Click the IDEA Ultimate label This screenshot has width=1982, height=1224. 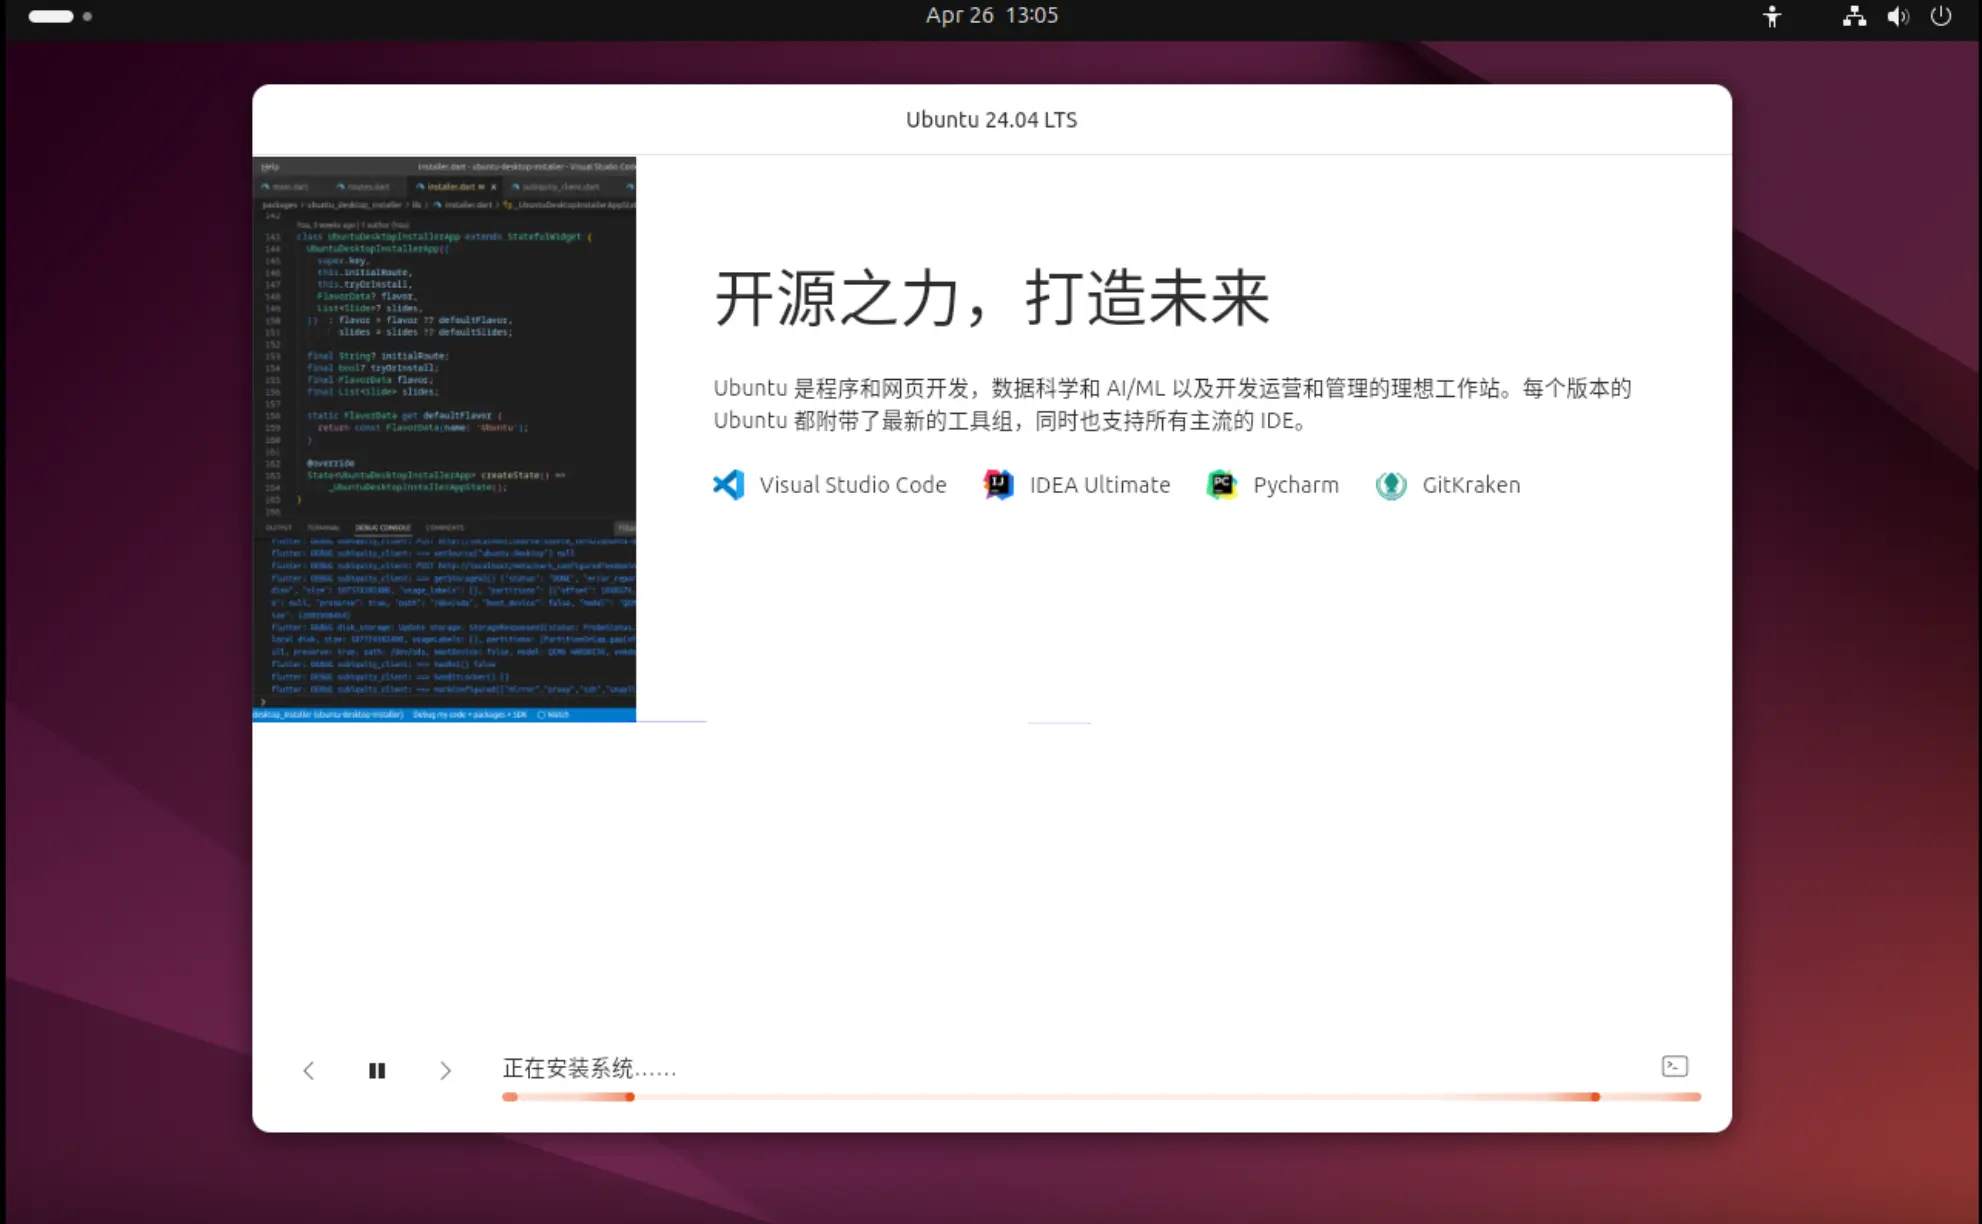pos(1099,485)
